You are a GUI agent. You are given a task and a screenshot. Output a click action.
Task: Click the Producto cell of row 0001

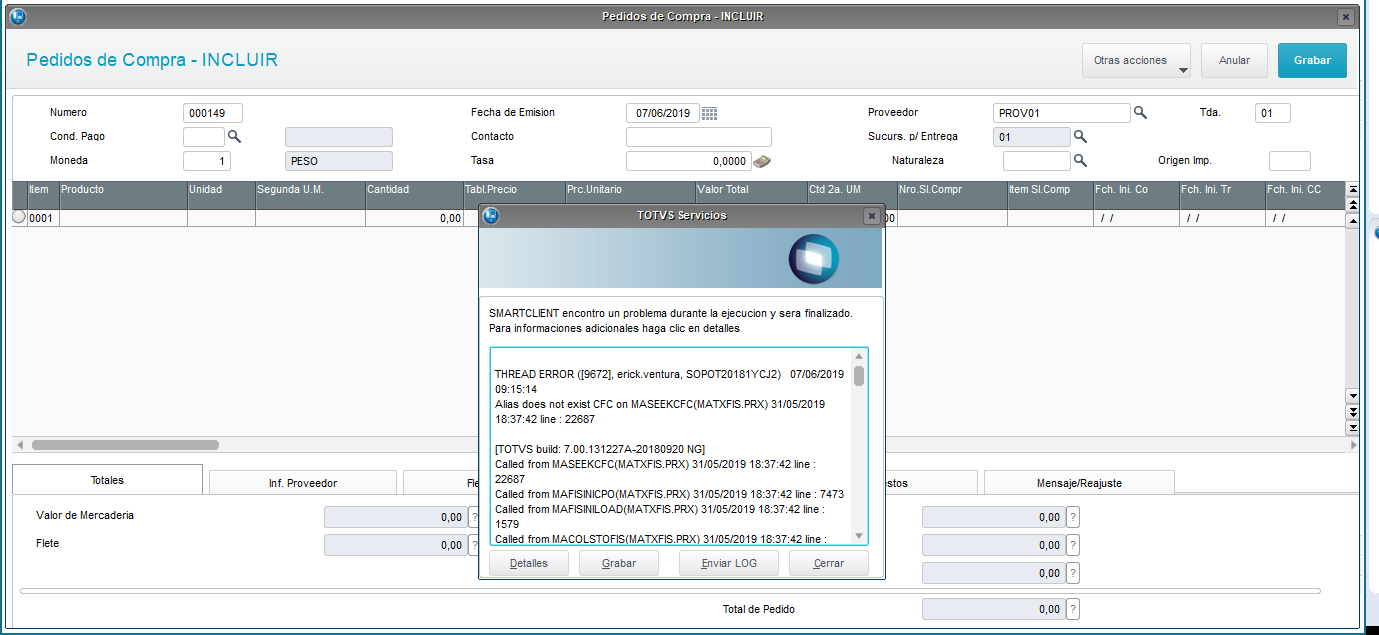(123, 218)
